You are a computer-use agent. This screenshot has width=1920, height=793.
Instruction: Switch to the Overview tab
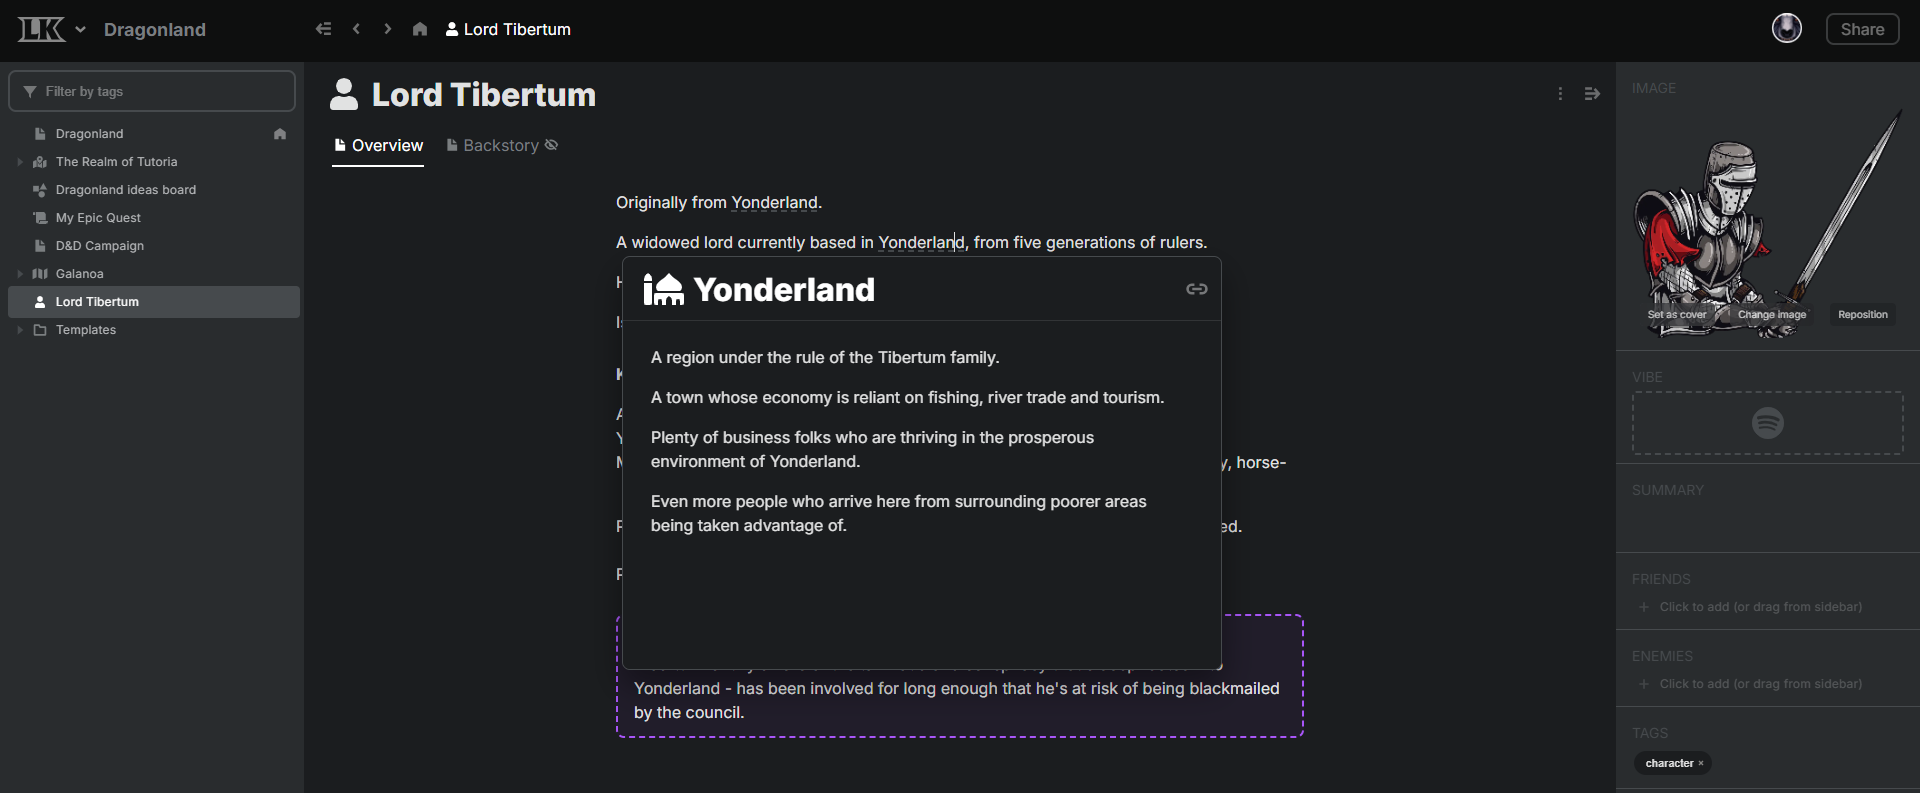point(378,146)
